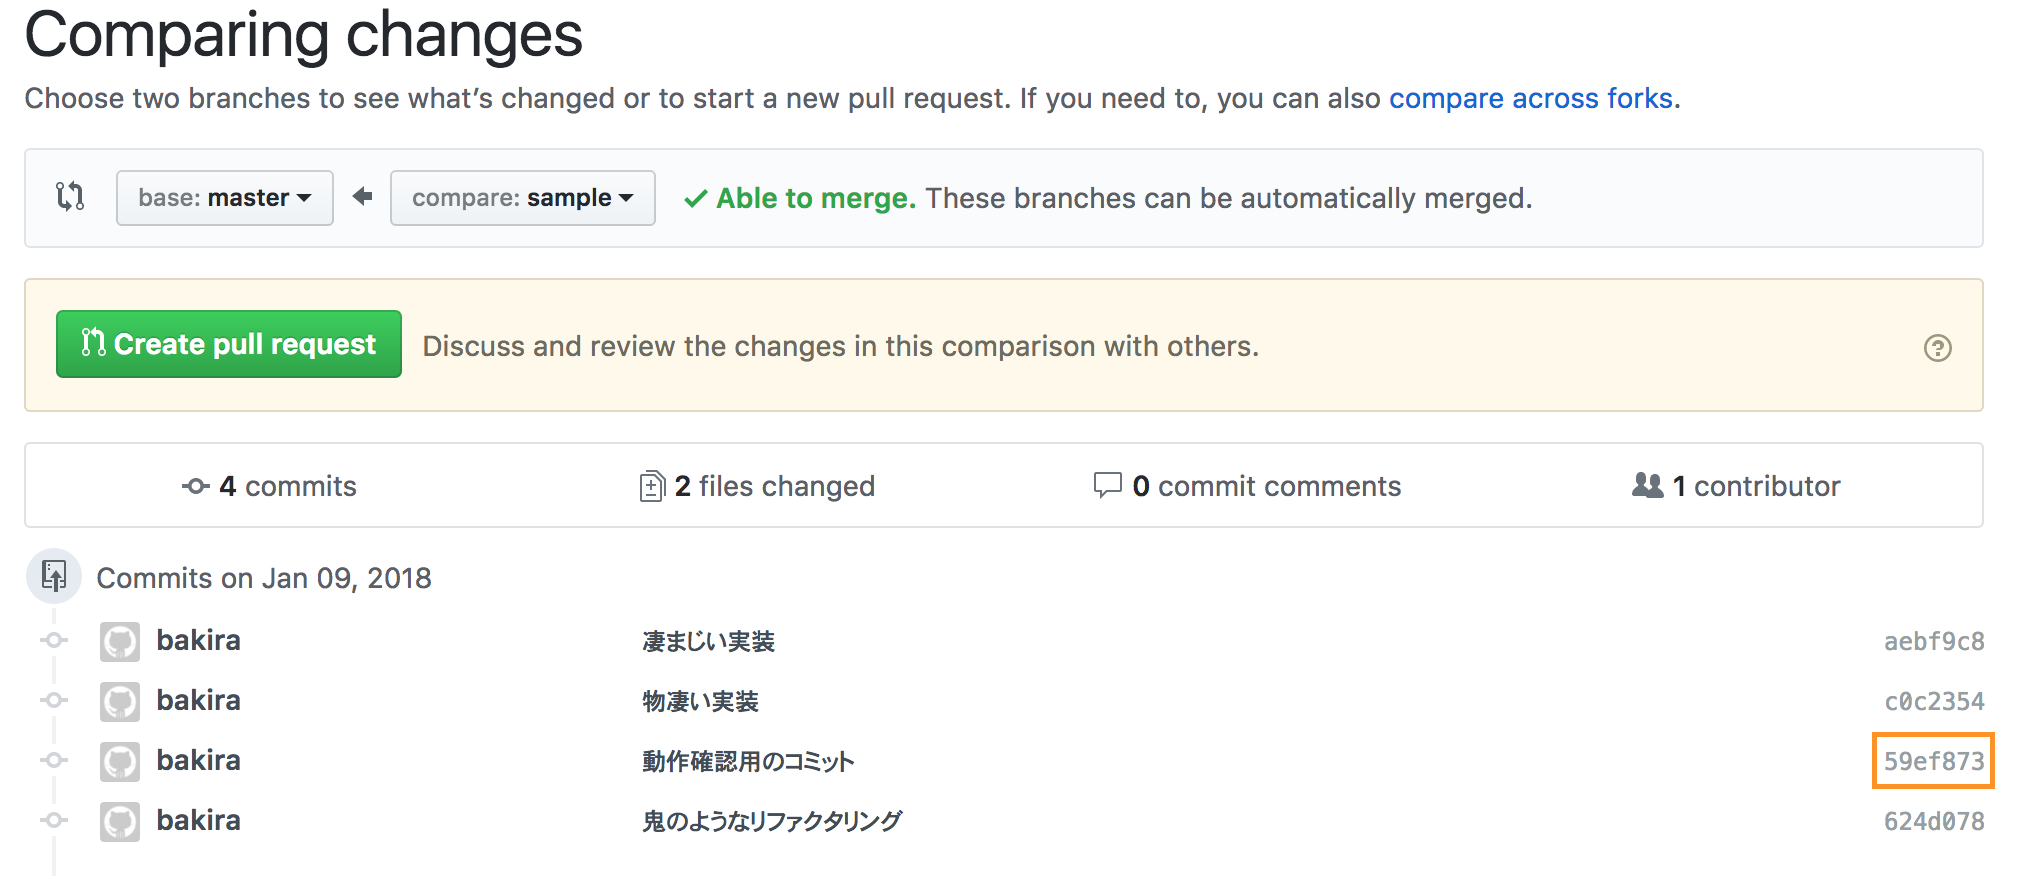
Task: Switch to the 4 commits tab
Action: 270,486
